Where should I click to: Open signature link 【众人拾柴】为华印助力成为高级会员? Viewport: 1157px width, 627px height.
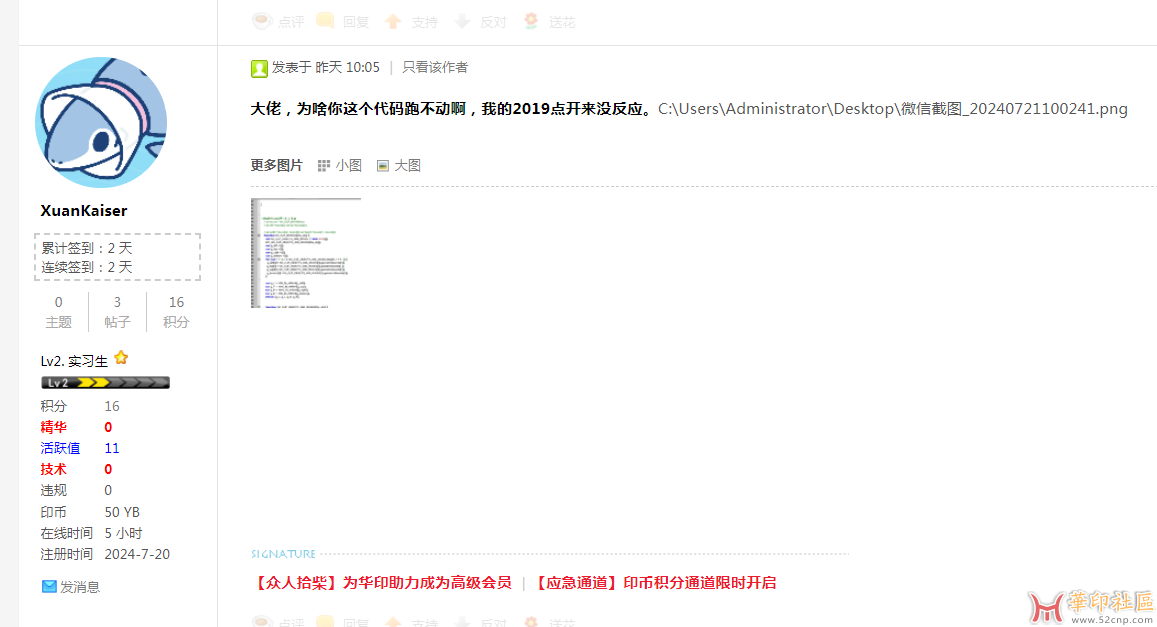[x=381, y=583]
